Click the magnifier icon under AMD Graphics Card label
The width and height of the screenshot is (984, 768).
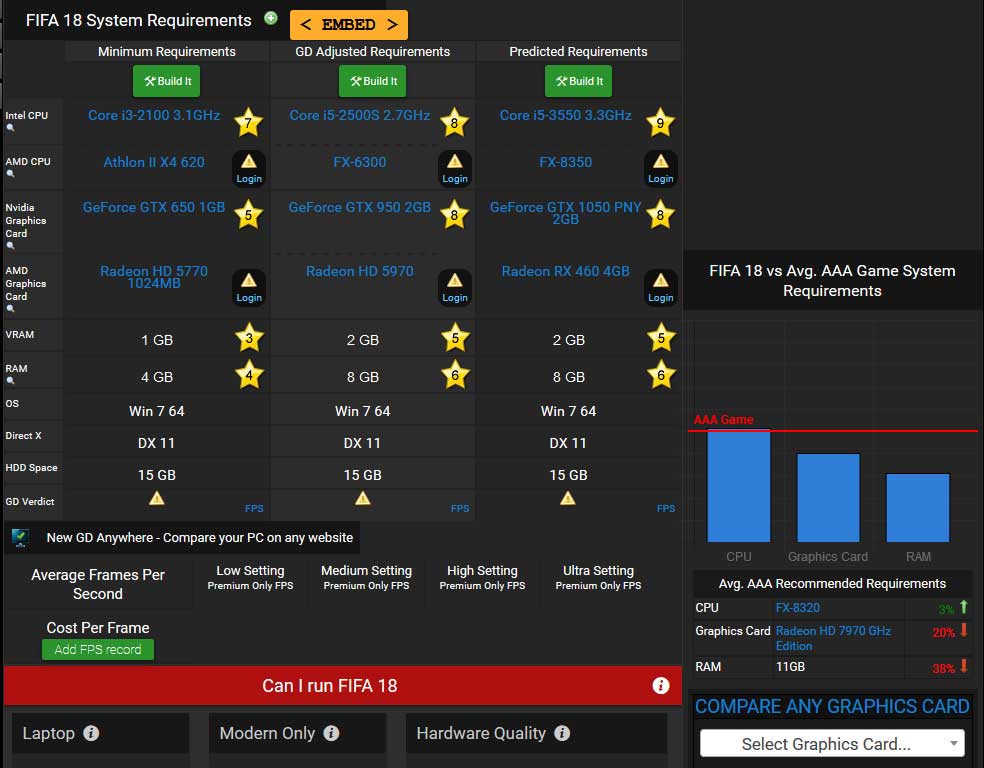click(10, 309)
